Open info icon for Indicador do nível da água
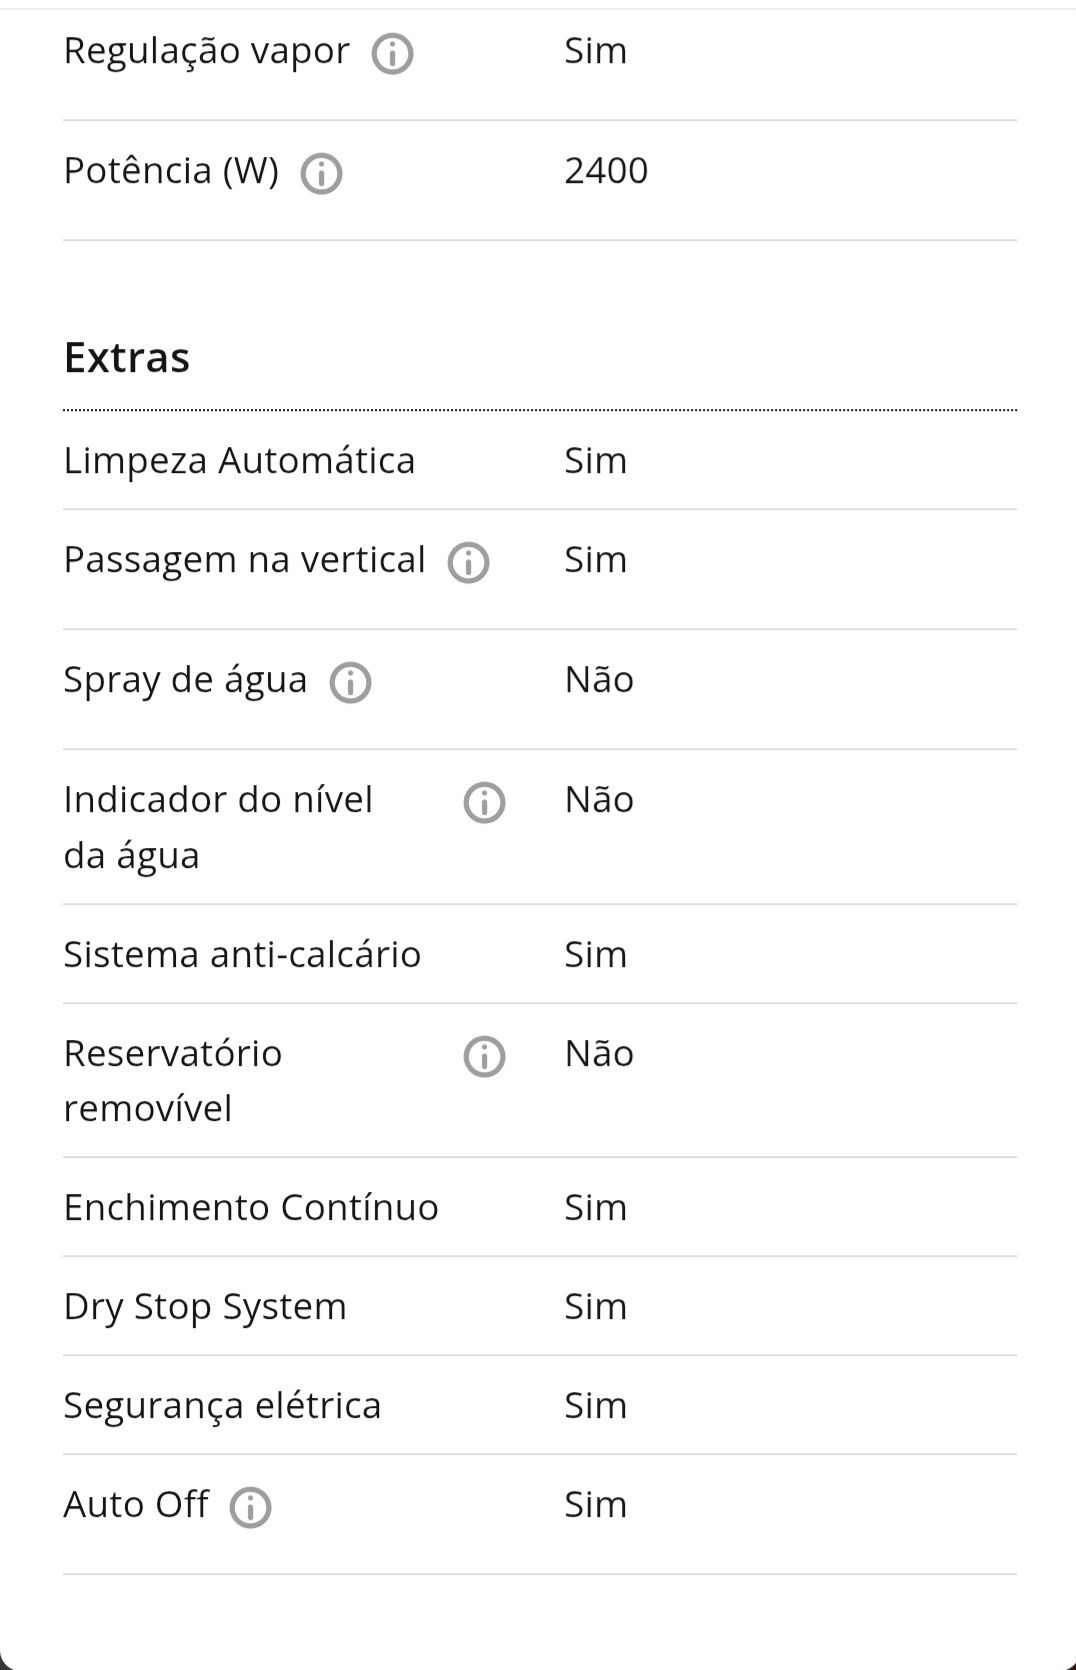Screen dimensions: 1076x1670 pos(484,802)
